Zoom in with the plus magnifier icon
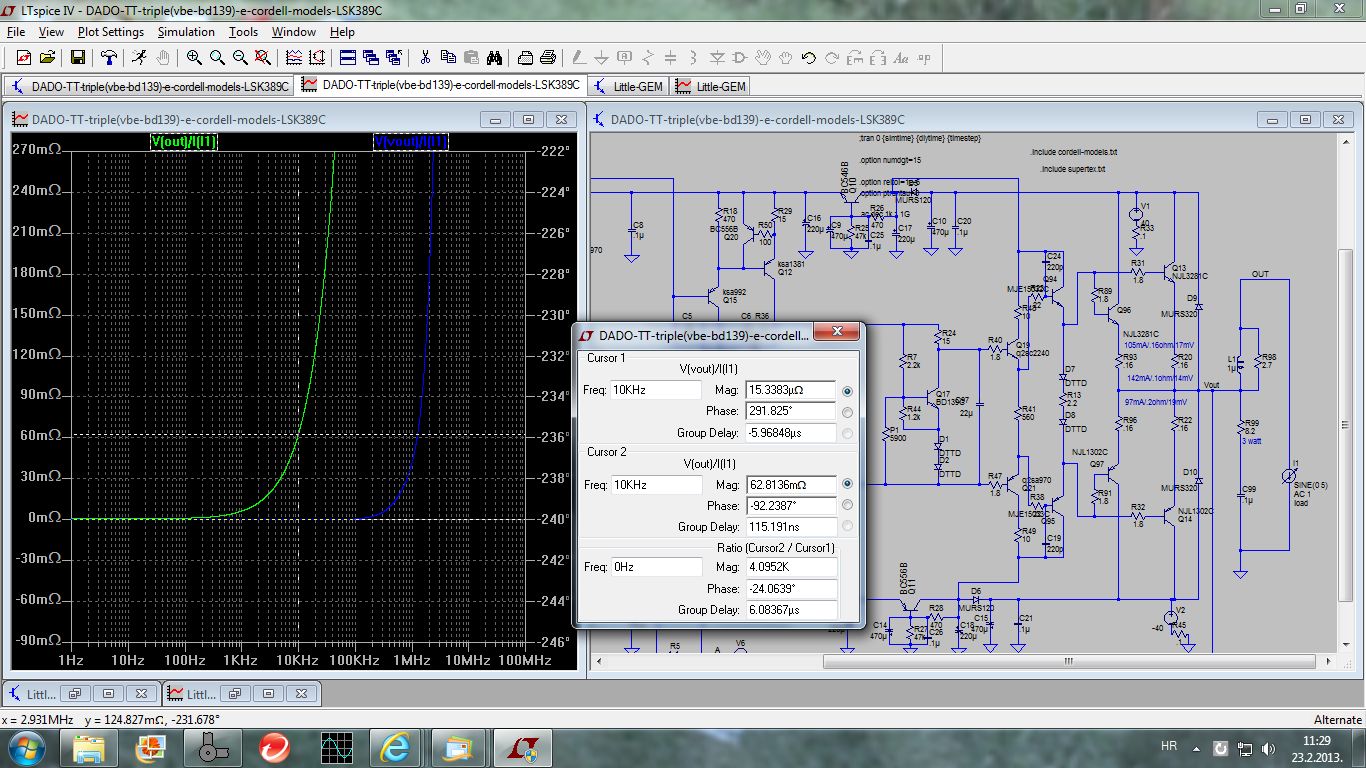The width and height of the screenshot is (1366, 768). (194, 57)
